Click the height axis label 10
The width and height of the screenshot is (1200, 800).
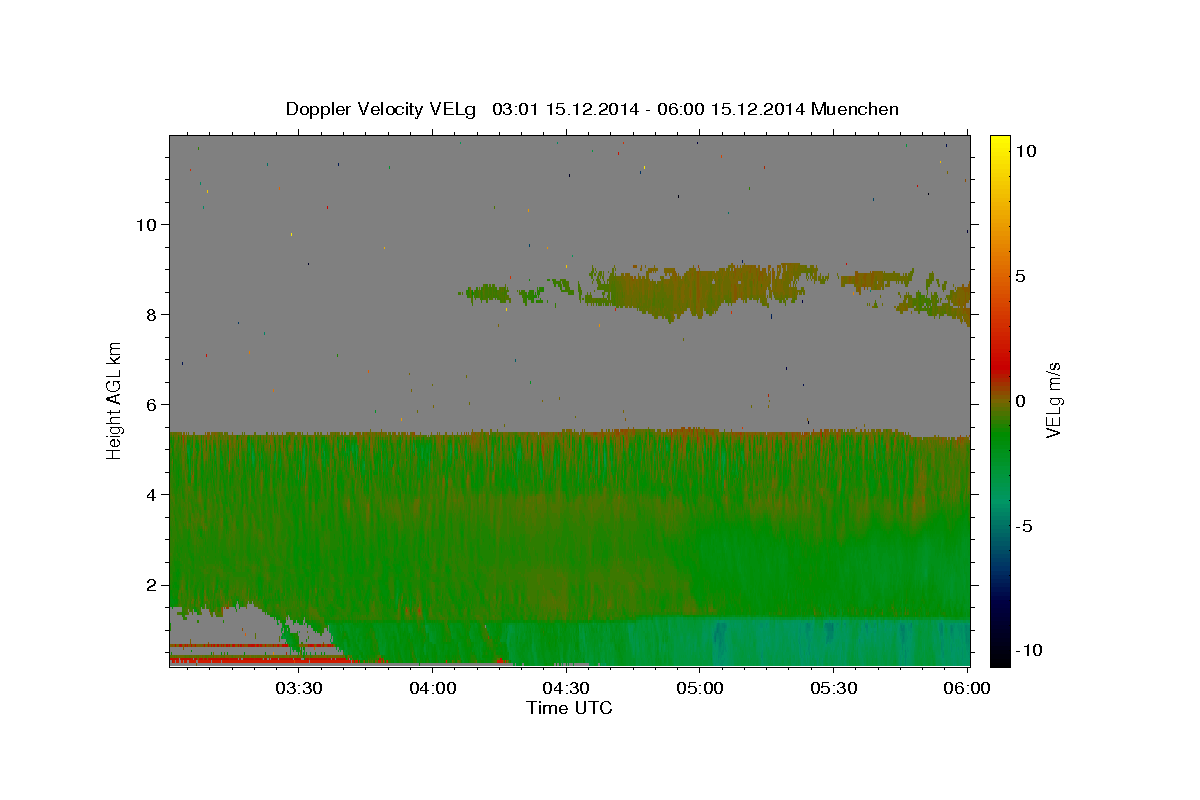point(146,225)
